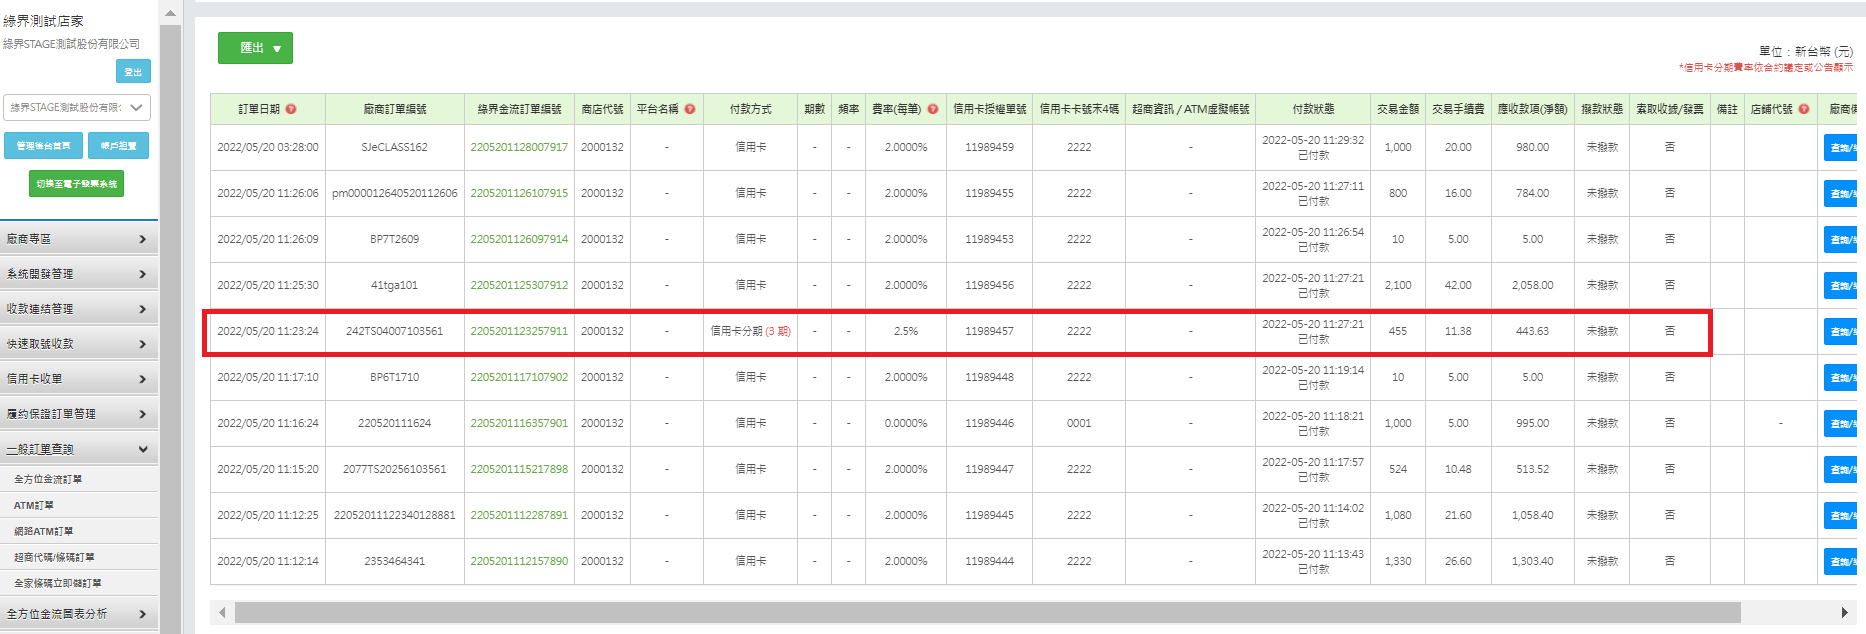Click the 付款方式 column header

(750, 109)
